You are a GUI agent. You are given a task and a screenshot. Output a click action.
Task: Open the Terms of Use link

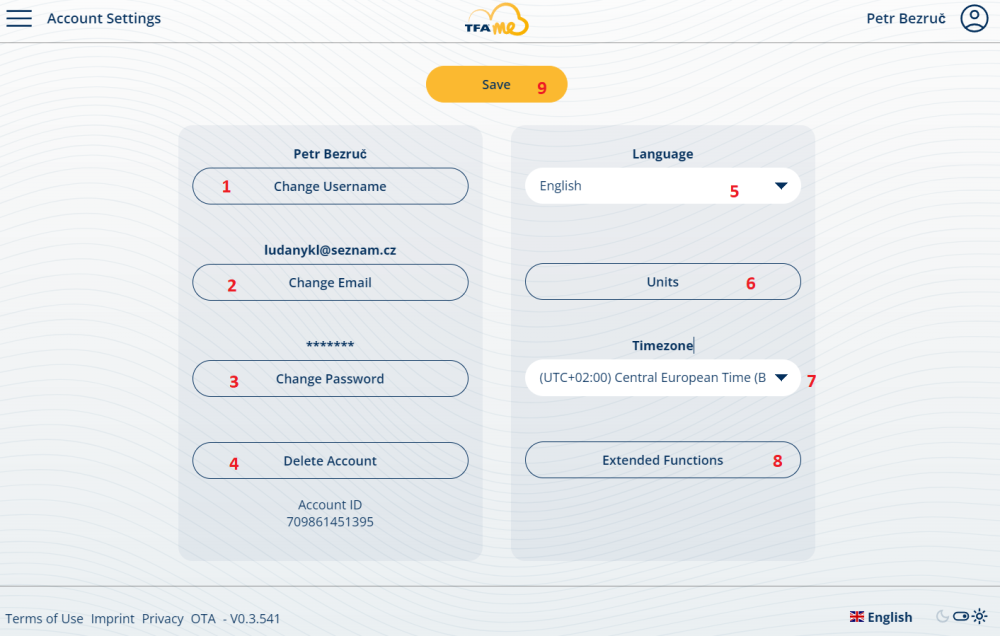pos(44,619)
